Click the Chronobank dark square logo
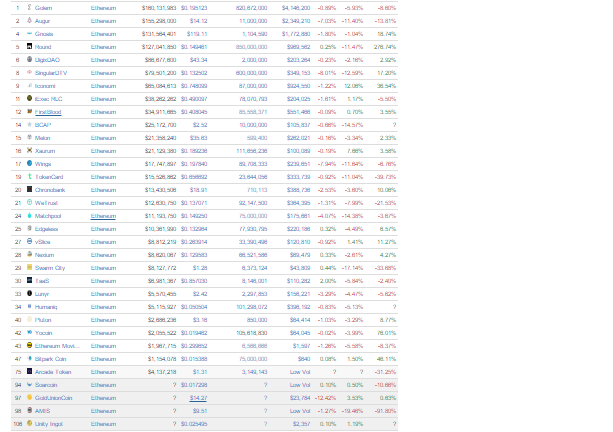613x432 pixels. (29, 189)
